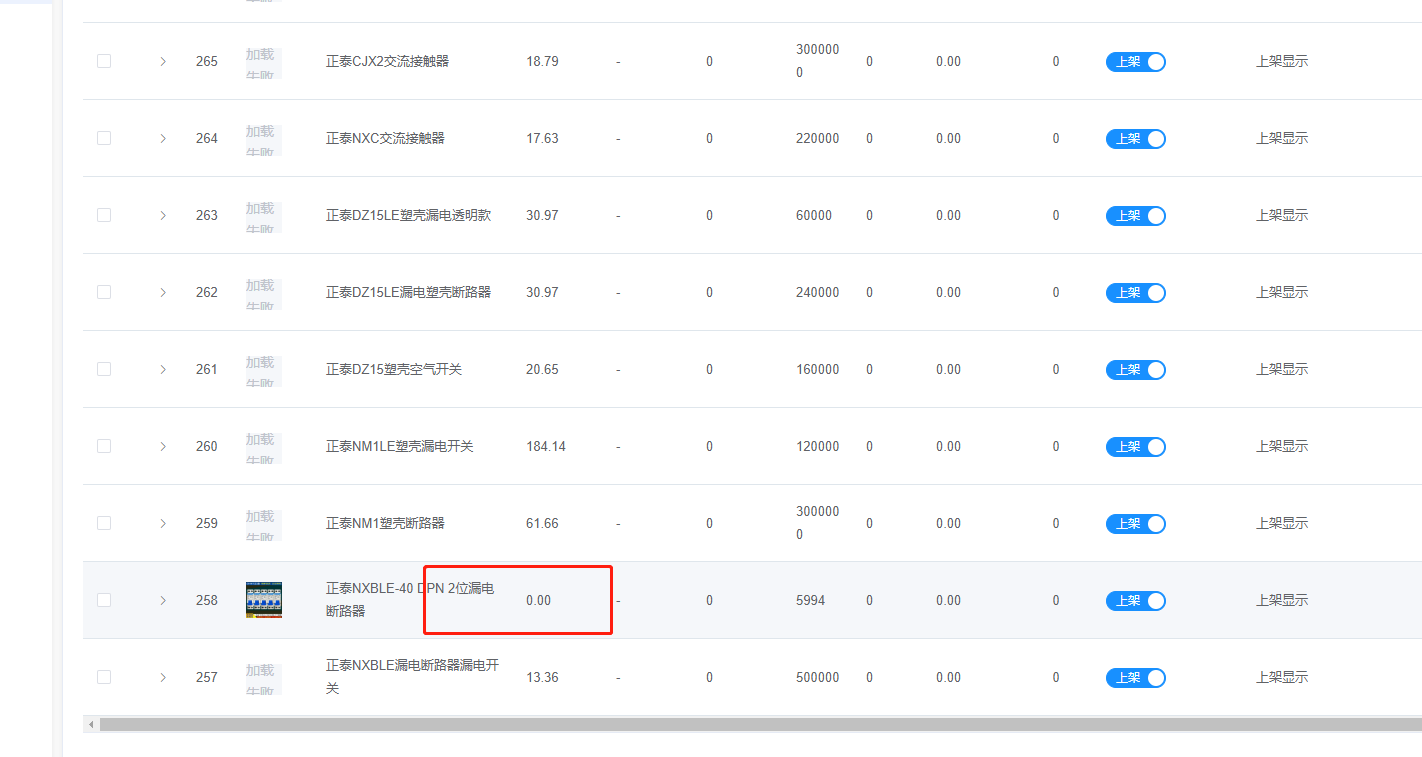The image size is (1422, 757).
Task: Tick the checkbox for product 259
Action: coord(104,523)
